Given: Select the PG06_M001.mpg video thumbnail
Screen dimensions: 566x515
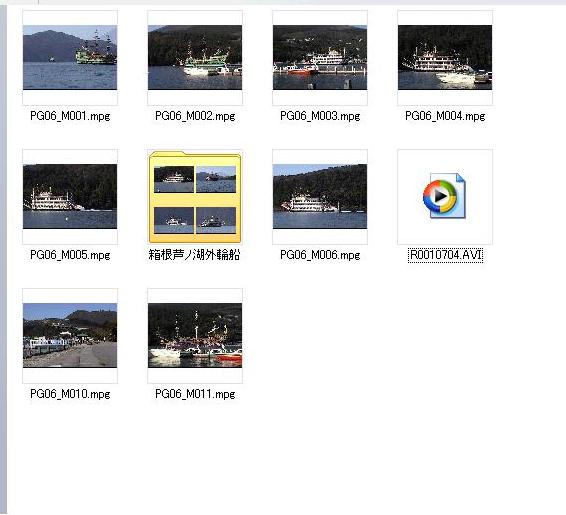Looking at the screenshot, I should (70, 57).
